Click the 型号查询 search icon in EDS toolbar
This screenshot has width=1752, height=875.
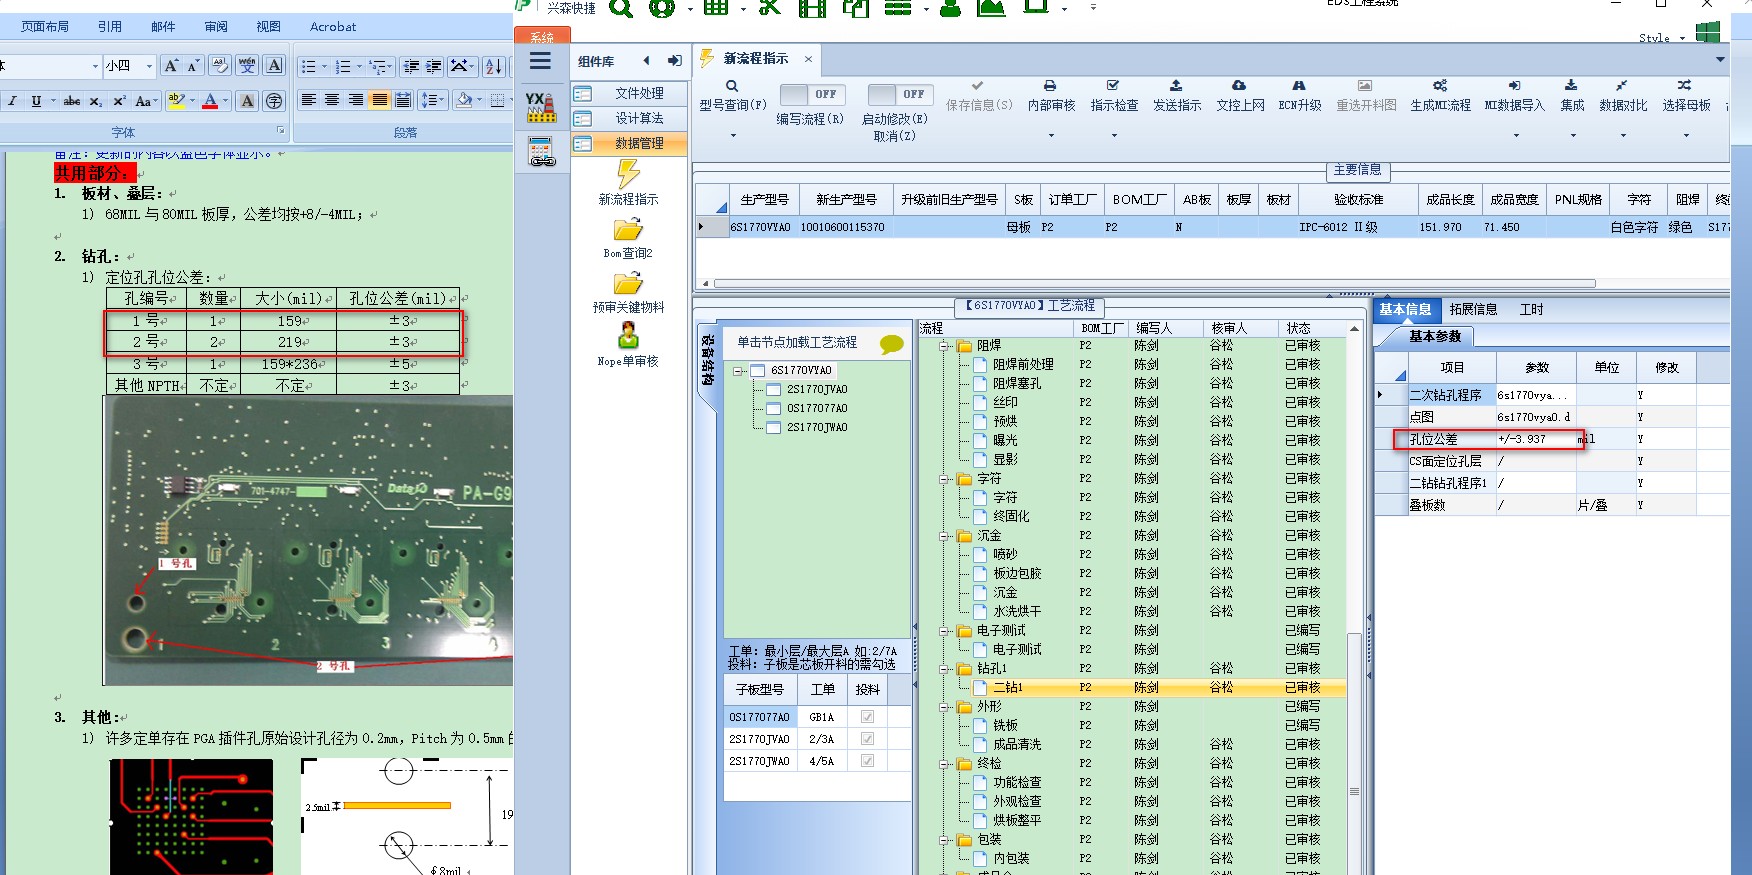point(732,86)
